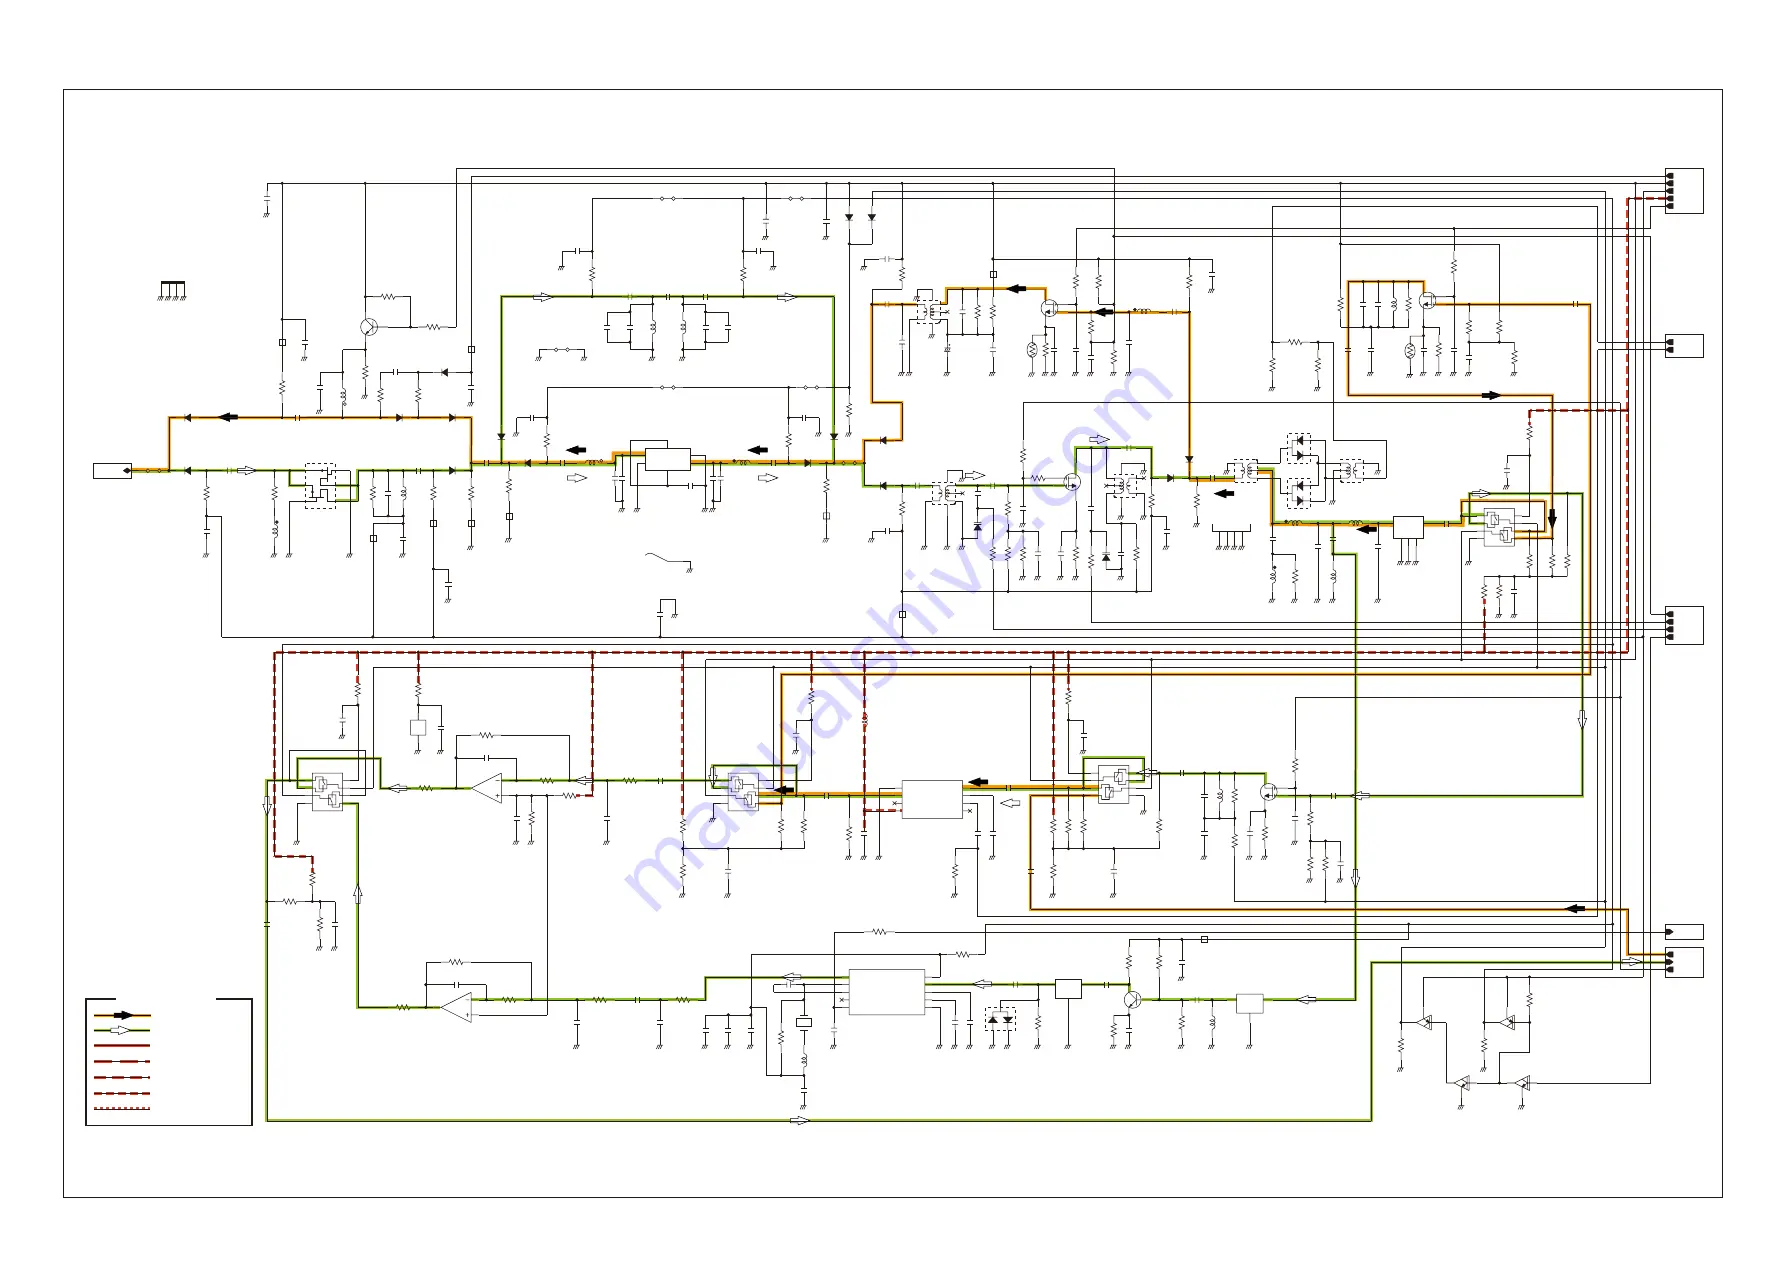
Task: Select the two-pin connector block on right edge
Action: point(1684,346)
